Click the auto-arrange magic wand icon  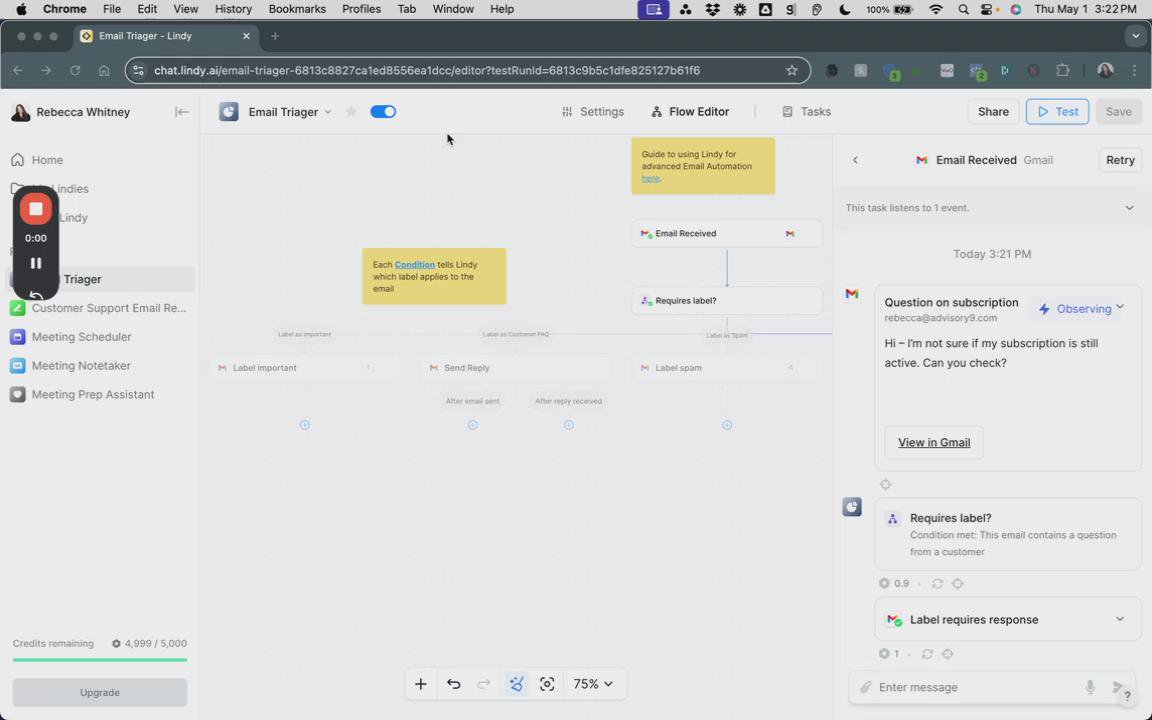pos(516,684)
